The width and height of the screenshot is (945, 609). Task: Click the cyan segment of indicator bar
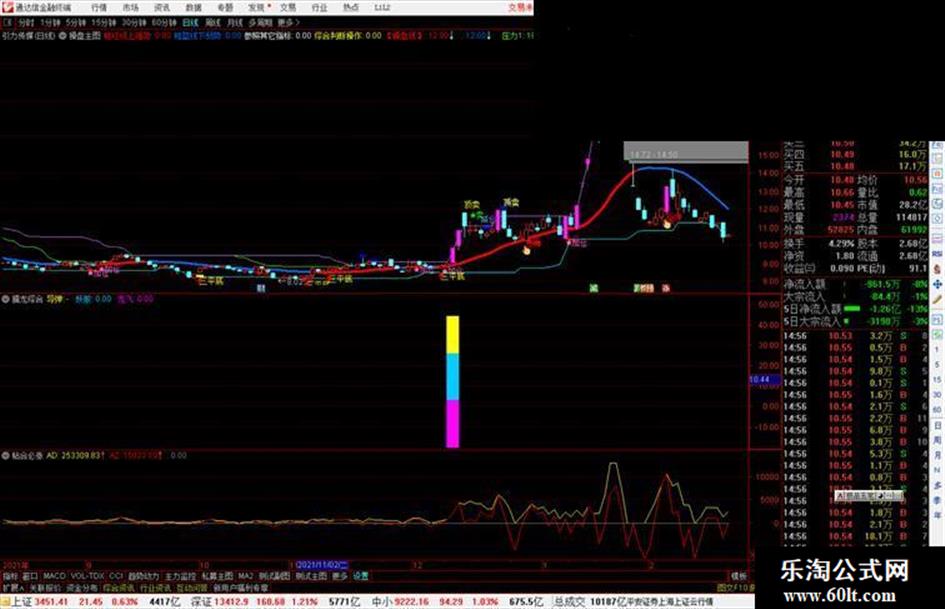[x=453, y=377]
